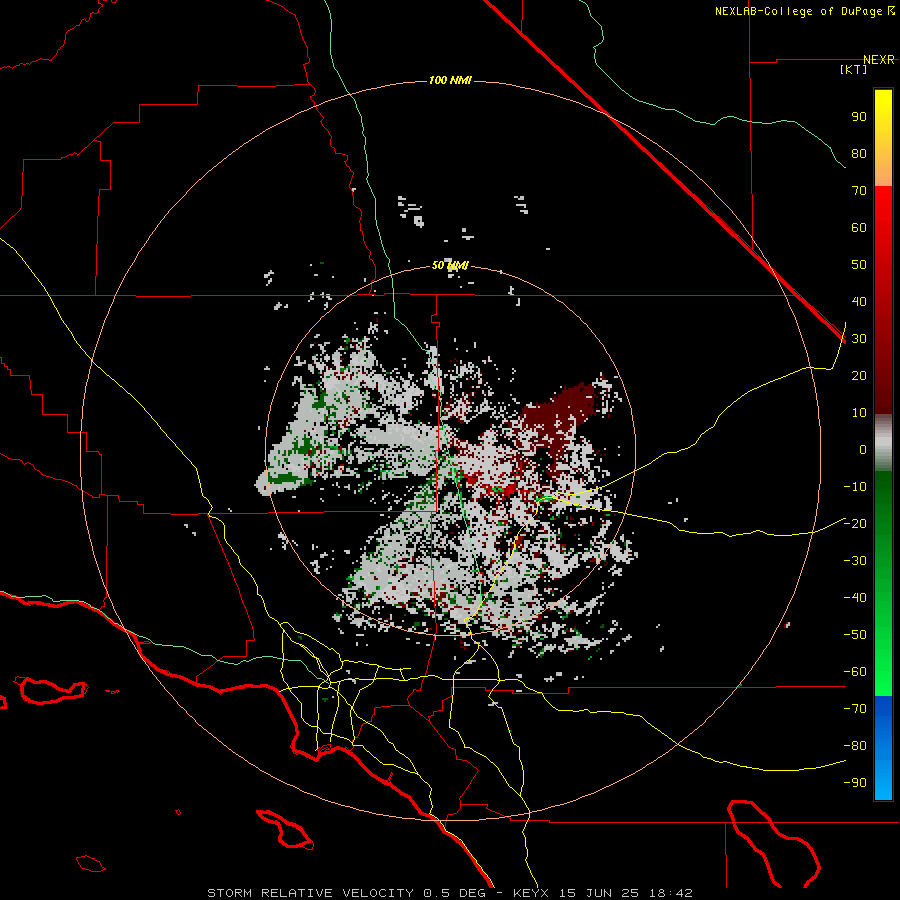This screenshot has width=900, height=900.
Task: Click the -60 scale label
Action: [x=855, y=672]
